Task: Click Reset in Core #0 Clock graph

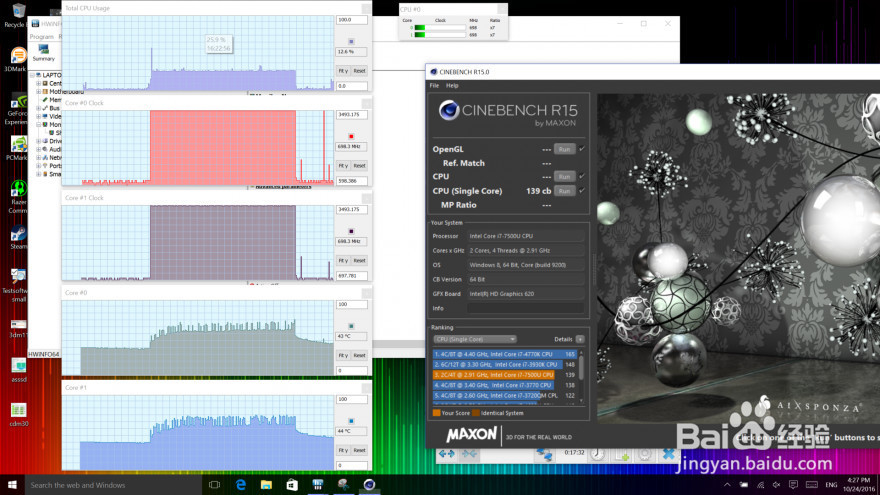Action: pos(359,166)
